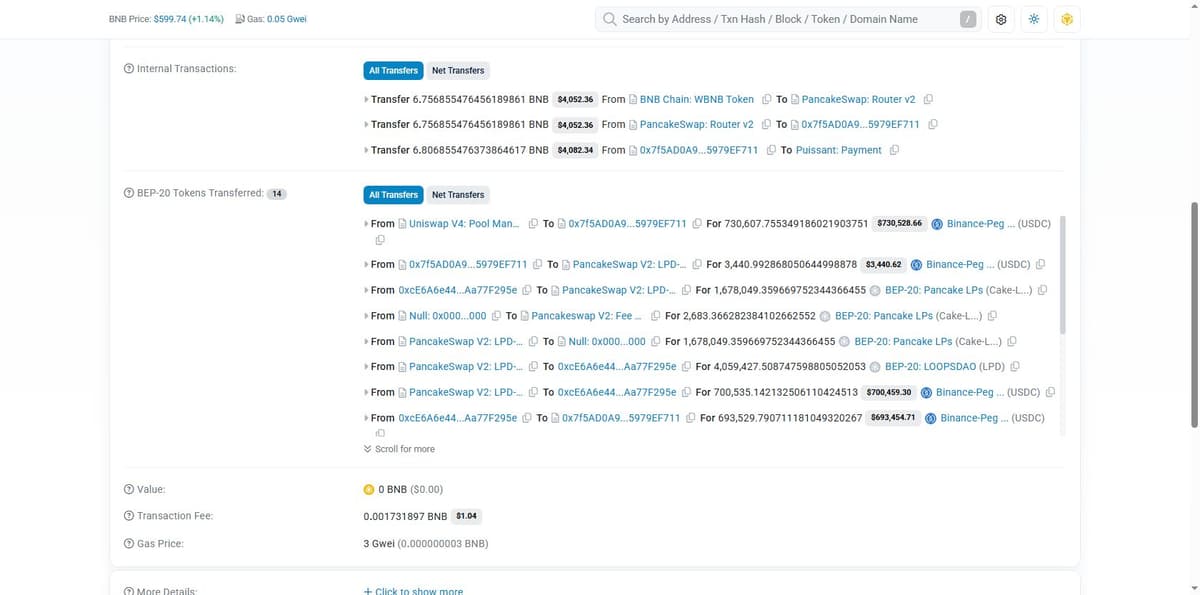This screenshot has width=1200, height=595.
Task: Copy Null sender address in the 2,683.366 row
Action: point(496,316)
